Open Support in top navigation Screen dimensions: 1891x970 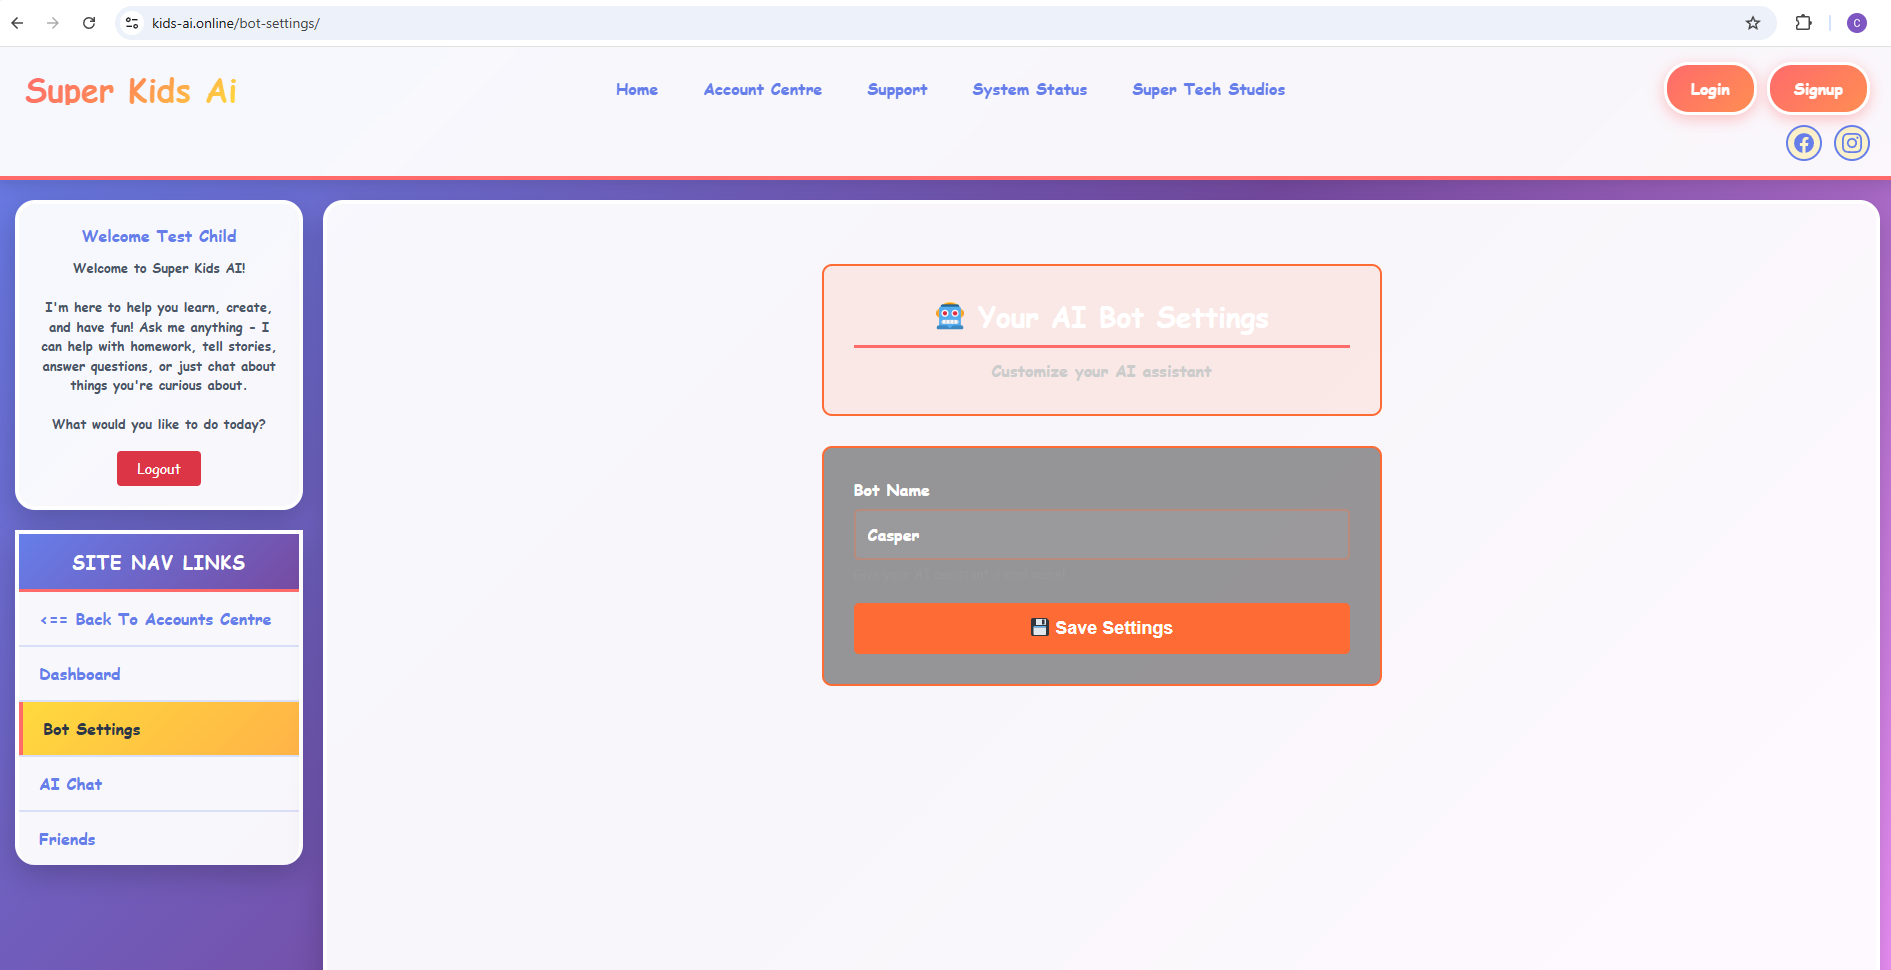point(897,90)
